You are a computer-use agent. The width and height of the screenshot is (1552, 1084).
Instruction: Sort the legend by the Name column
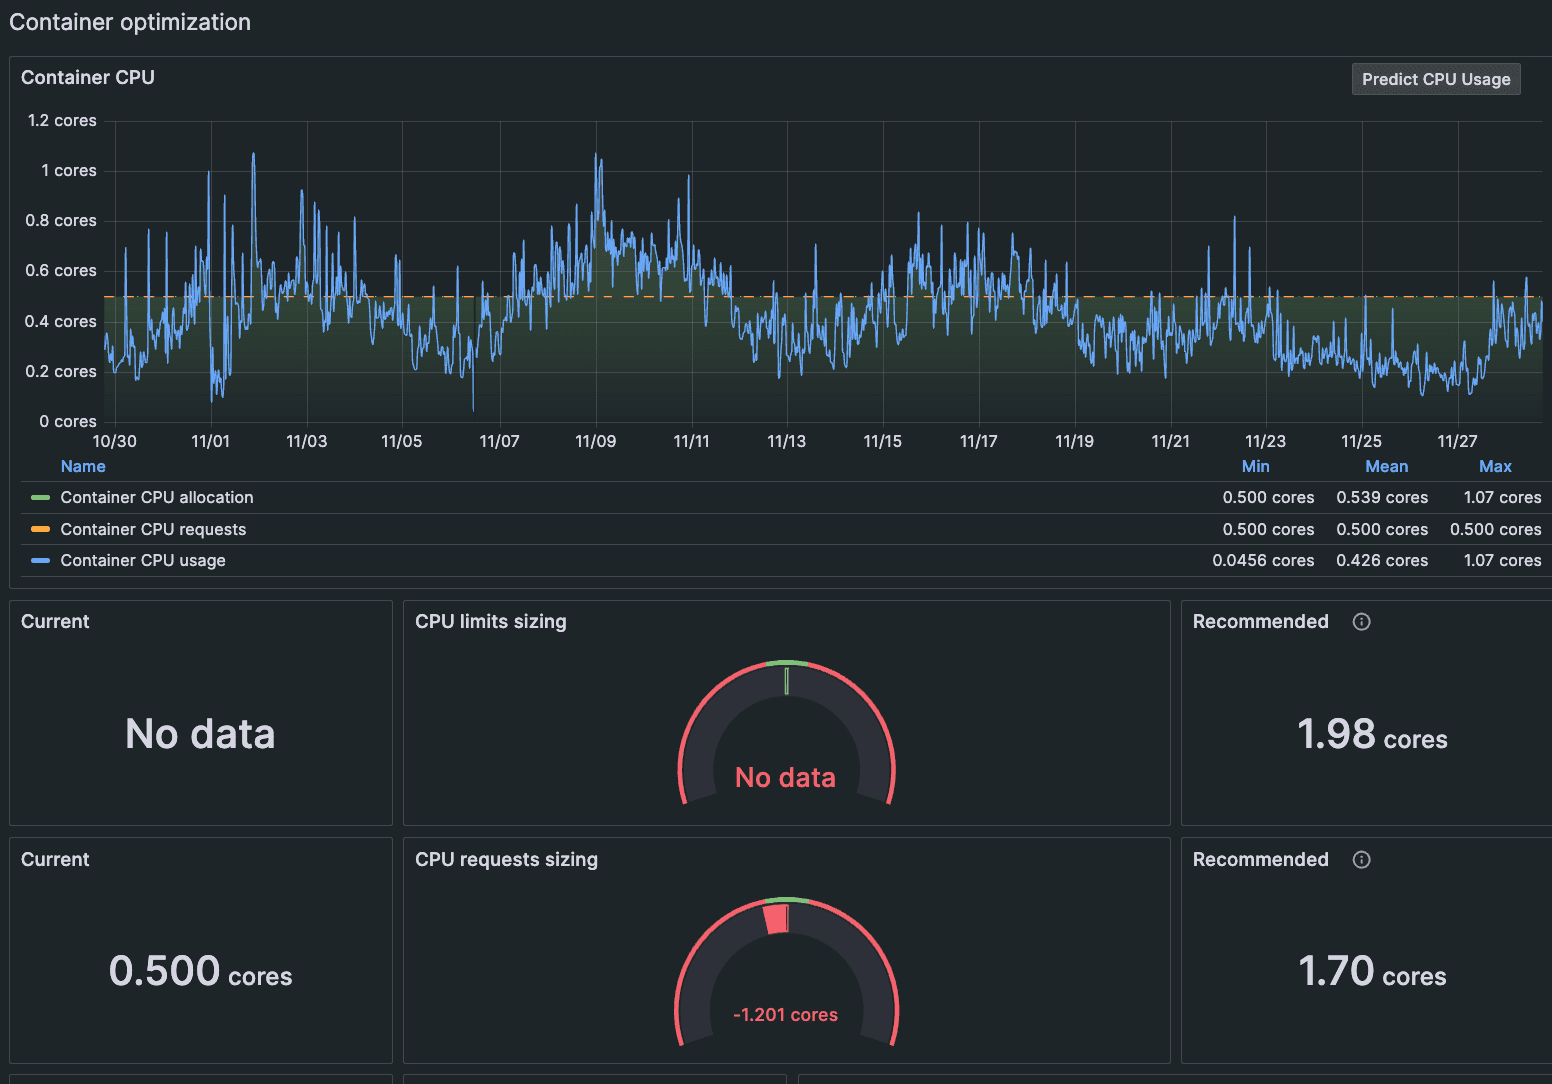[x=83, y=466]
